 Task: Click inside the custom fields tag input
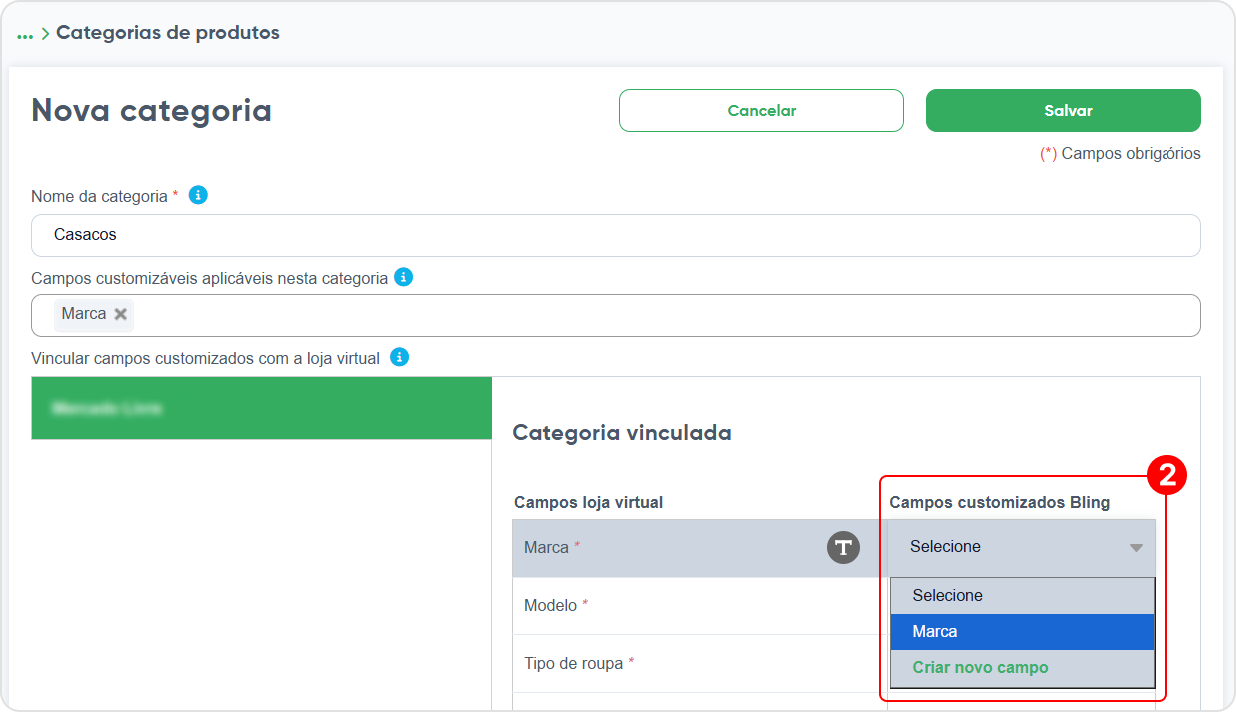[x=616, y=315]
